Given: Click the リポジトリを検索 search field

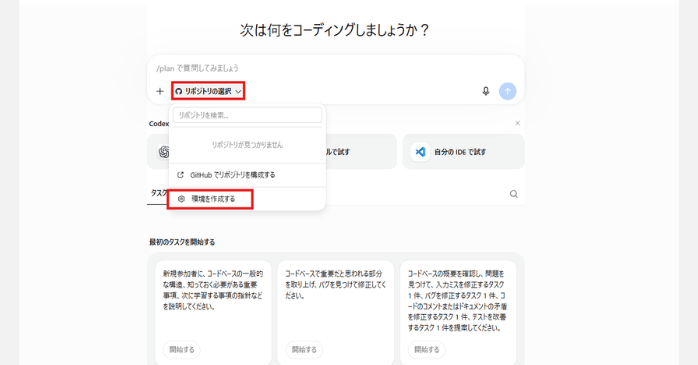Looking at the screenshot, I should tap(247, 115).
